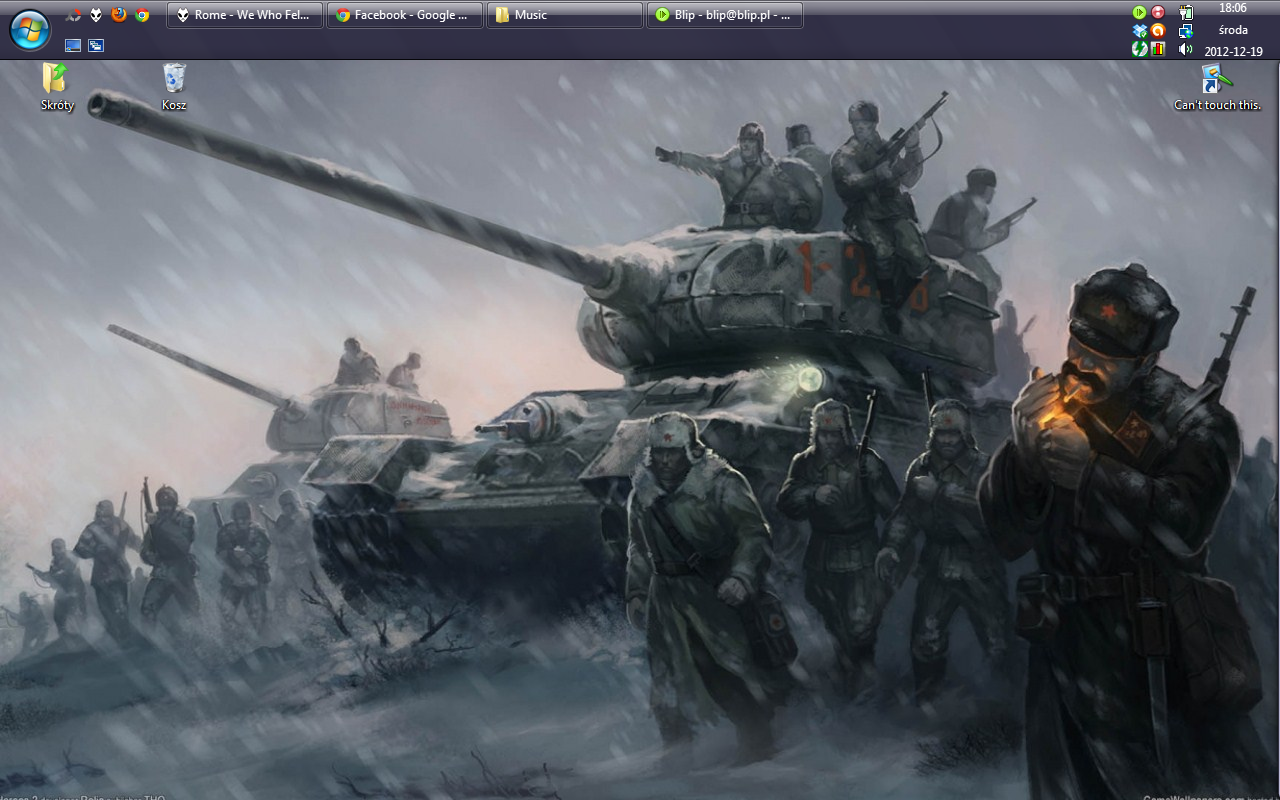The width and height of the screenshot is (1280, 800).
Task: Click the colored bar chart tray icon
Action: [x=1158, y=48]
